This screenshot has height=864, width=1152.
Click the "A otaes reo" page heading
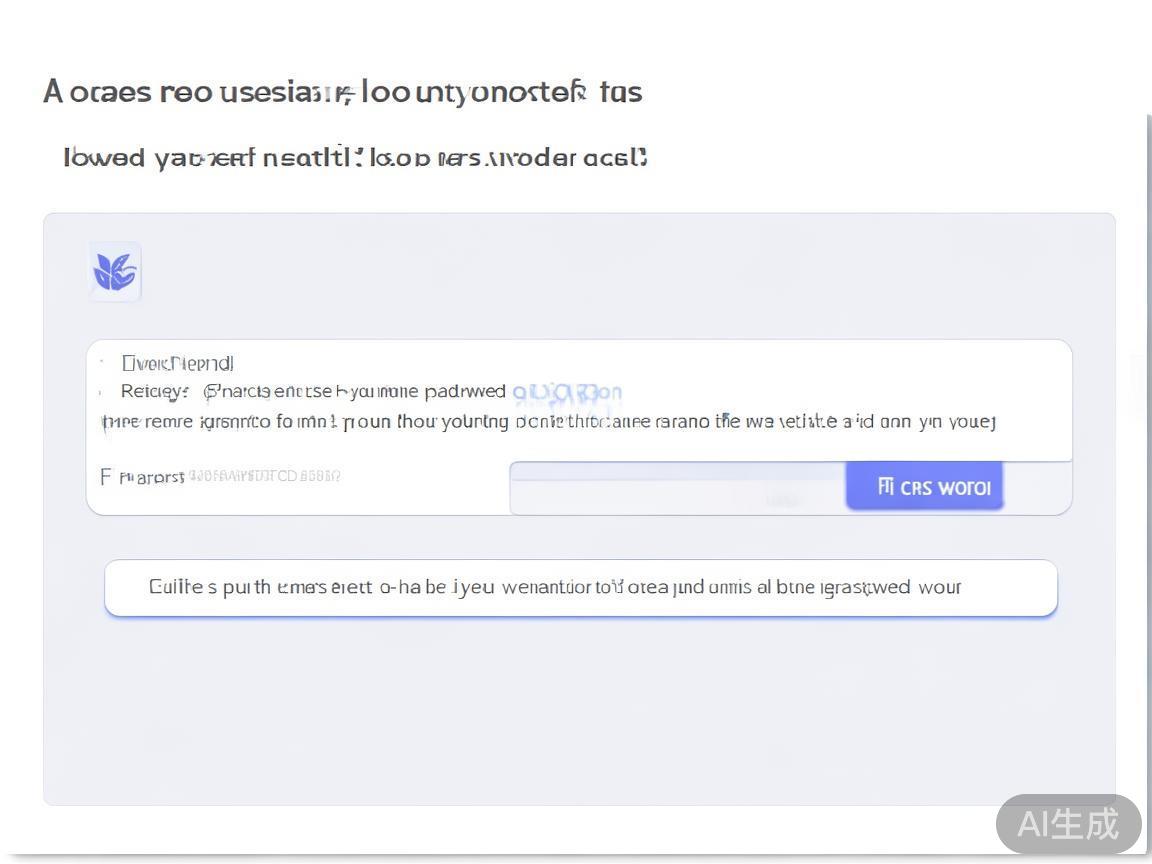[342, 92]
